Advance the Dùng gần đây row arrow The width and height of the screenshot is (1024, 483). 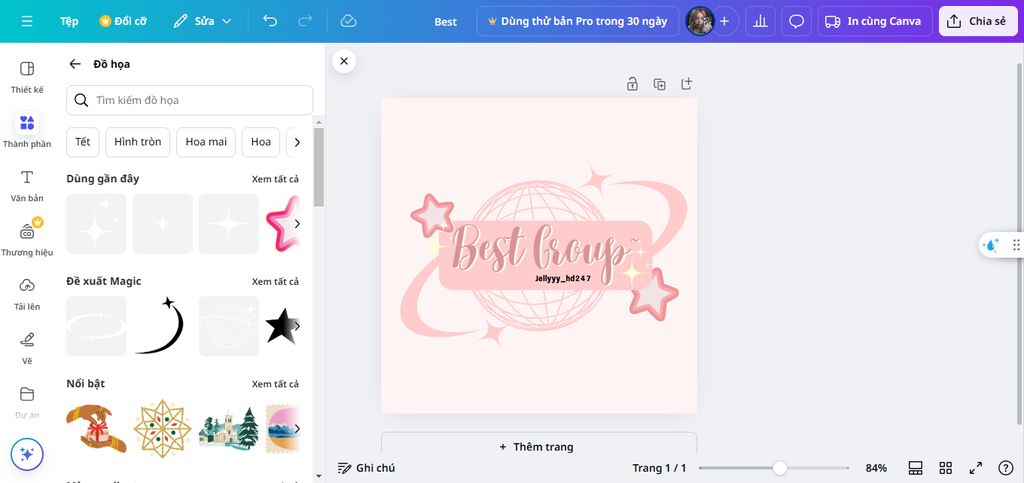pos(297,224)
